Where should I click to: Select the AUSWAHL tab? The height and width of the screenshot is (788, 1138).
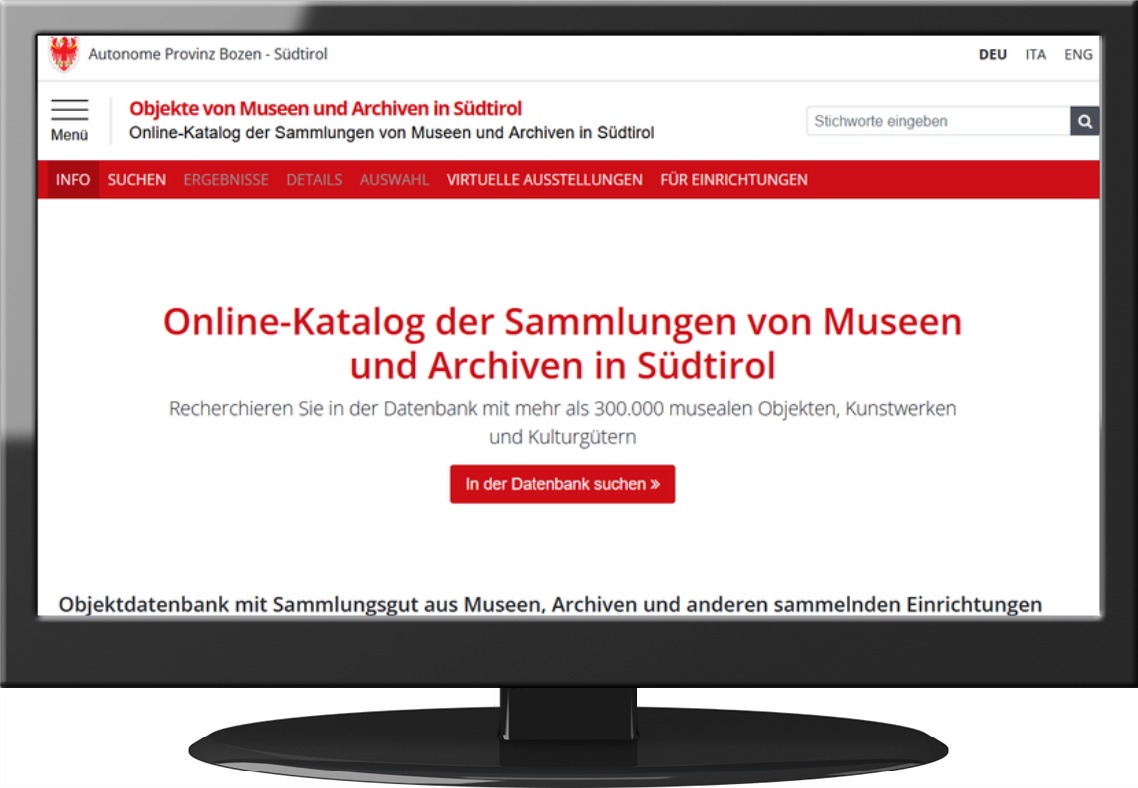tap(394, 180)
